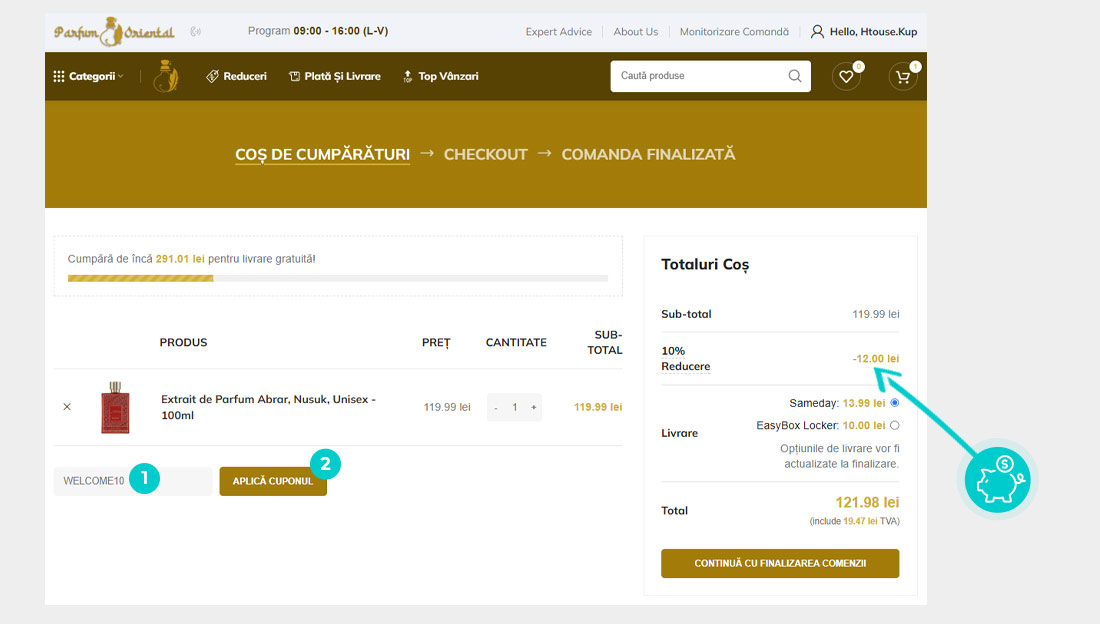Open the perfume product thumbnail
The image size is (1100, 624).
tap(115, 407)
